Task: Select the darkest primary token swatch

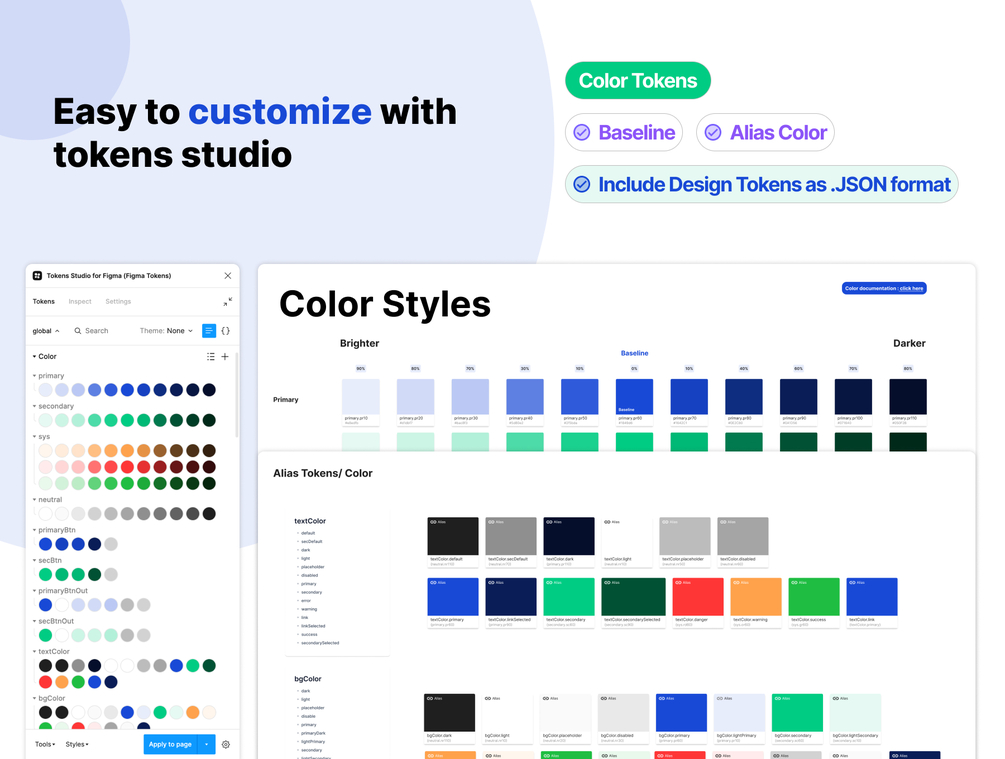Action: coord(209,390)
